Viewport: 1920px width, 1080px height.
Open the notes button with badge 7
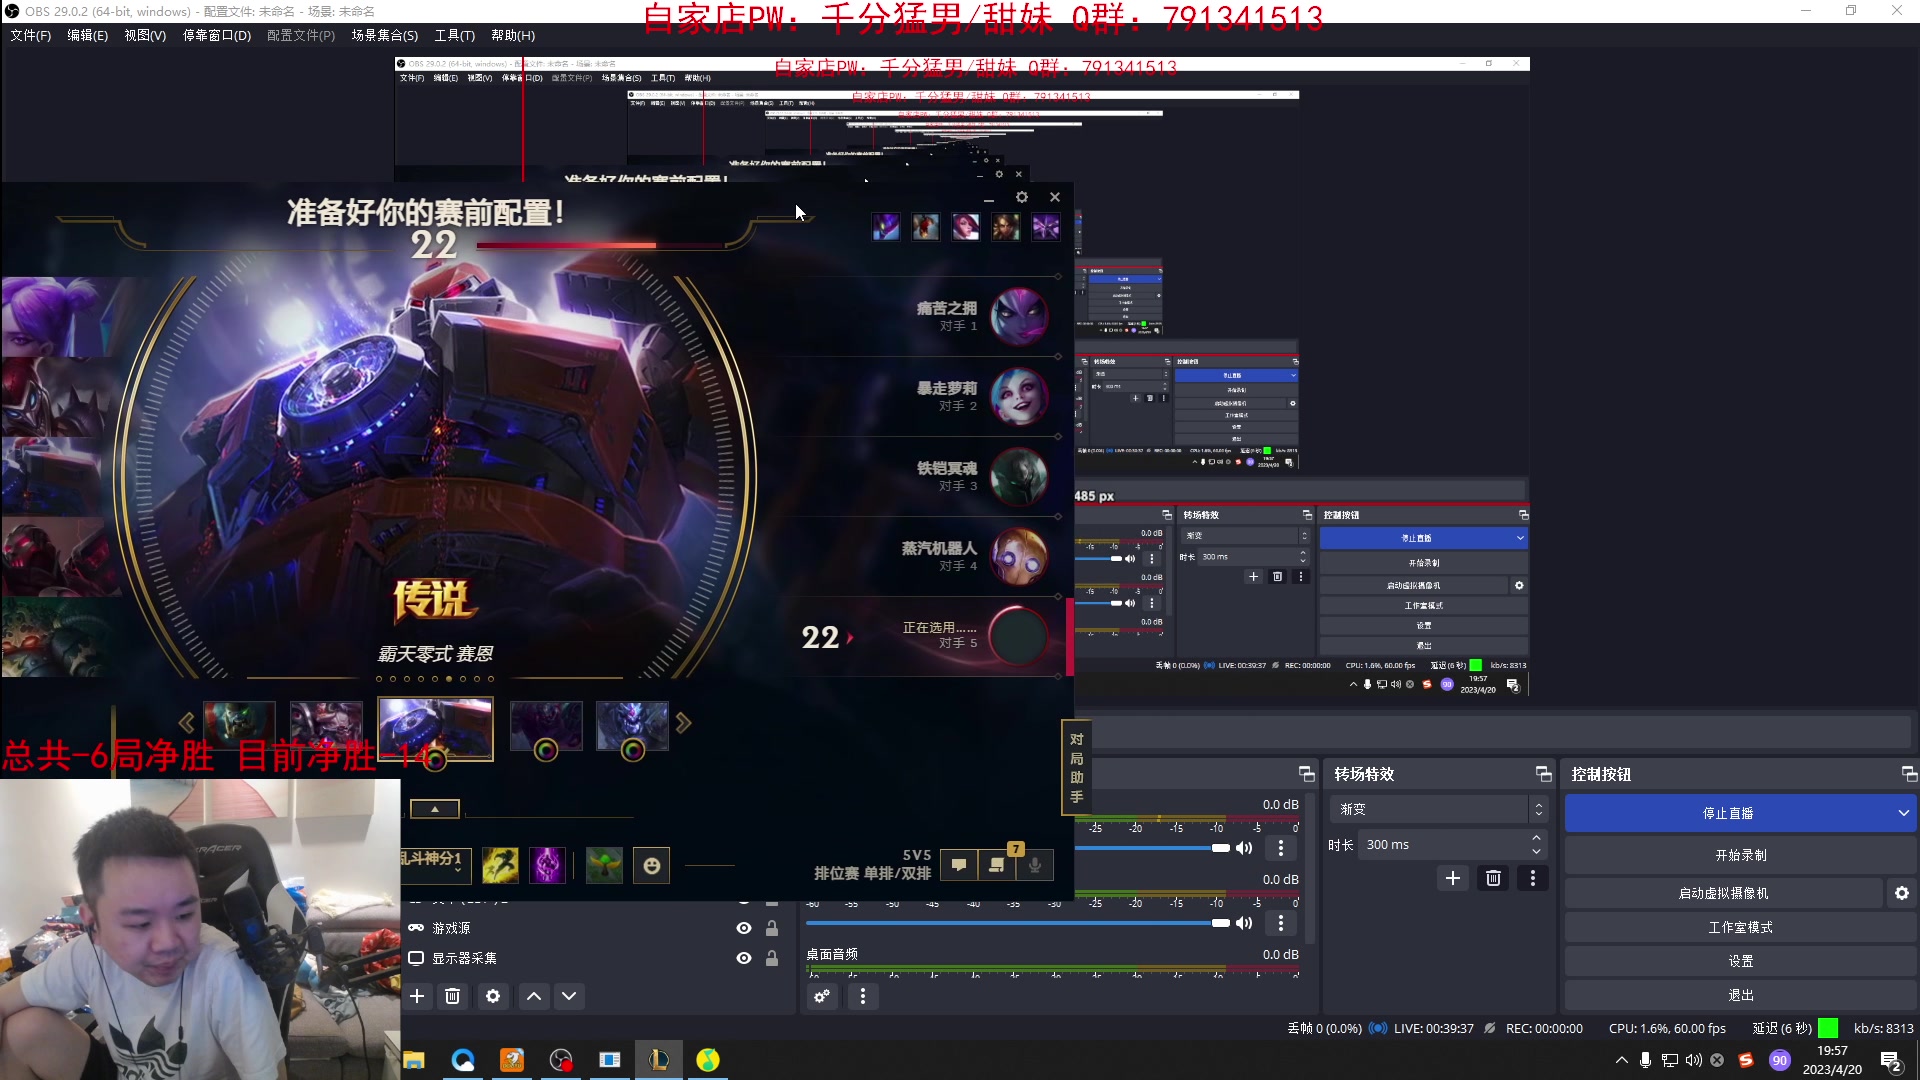(997, 865)
